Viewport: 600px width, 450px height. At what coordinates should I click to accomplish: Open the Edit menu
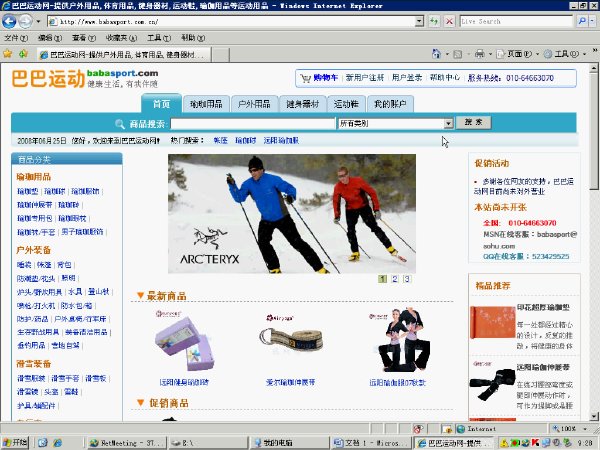(50, 38)
